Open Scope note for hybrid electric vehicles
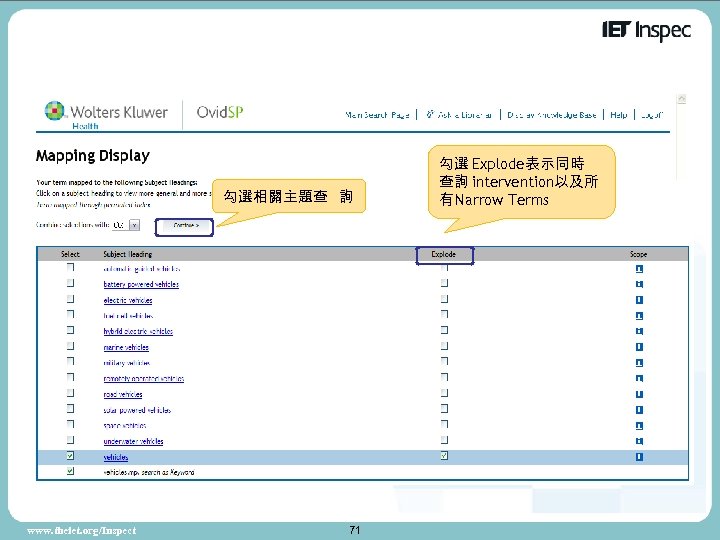This screenshot has width=720, height=540. pos(639,331)
